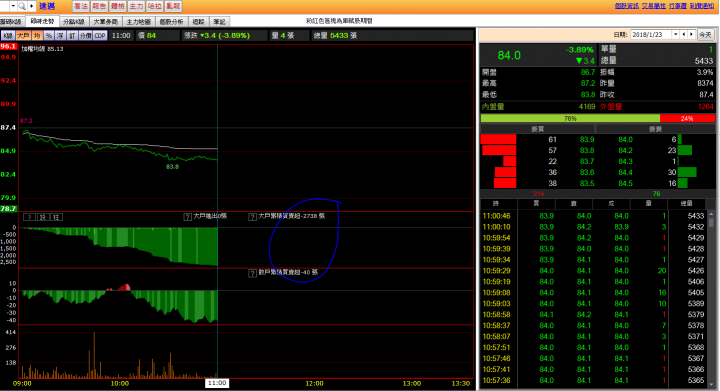Viewport: 720px width, 391px height.
Task: Click the 10:59:29 tick row
Action: [x=593, y=271]
